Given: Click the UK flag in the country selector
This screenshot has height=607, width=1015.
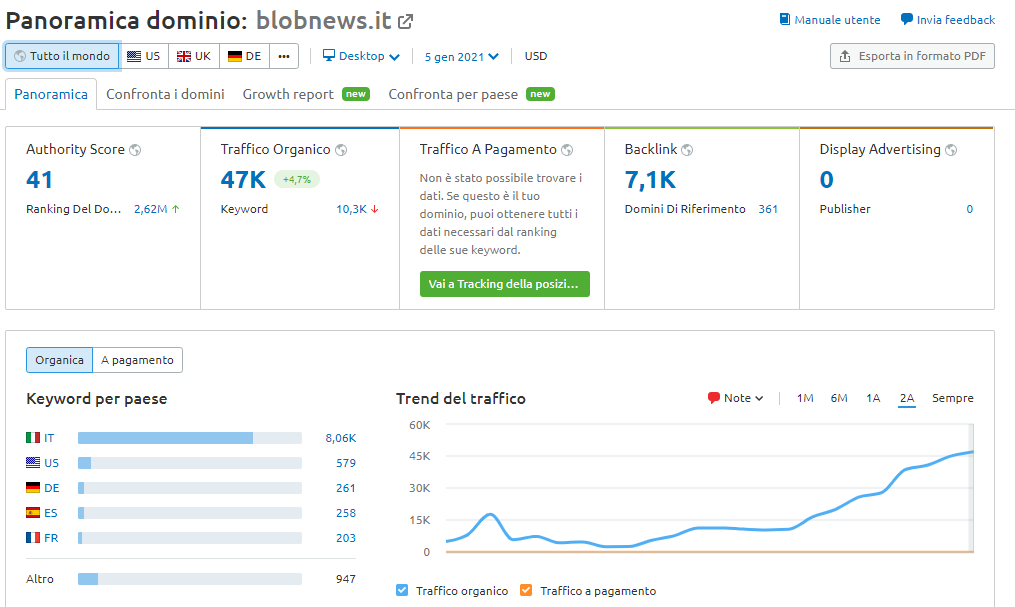Looking at the screenshot, I should point(184,56).
